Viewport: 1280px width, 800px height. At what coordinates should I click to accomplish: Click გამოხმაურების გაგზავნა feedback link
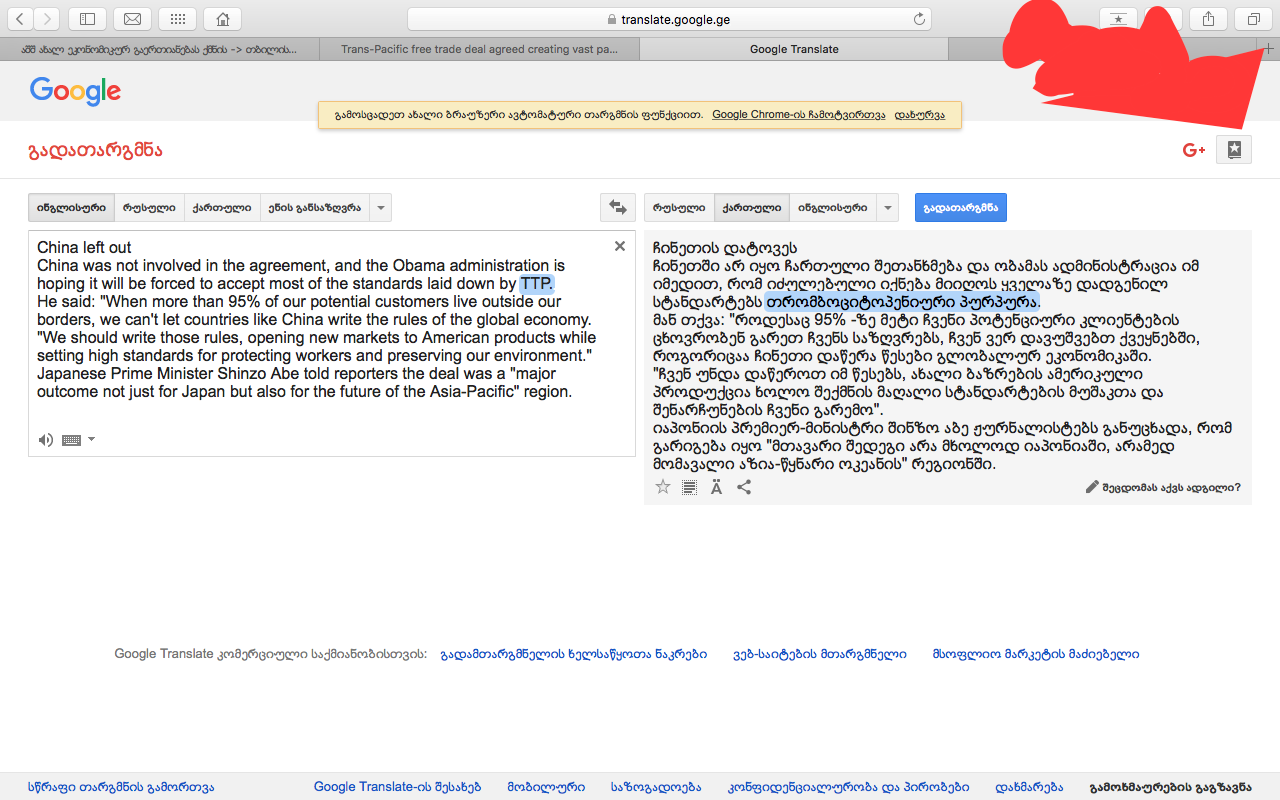(x=1170, y=787)
